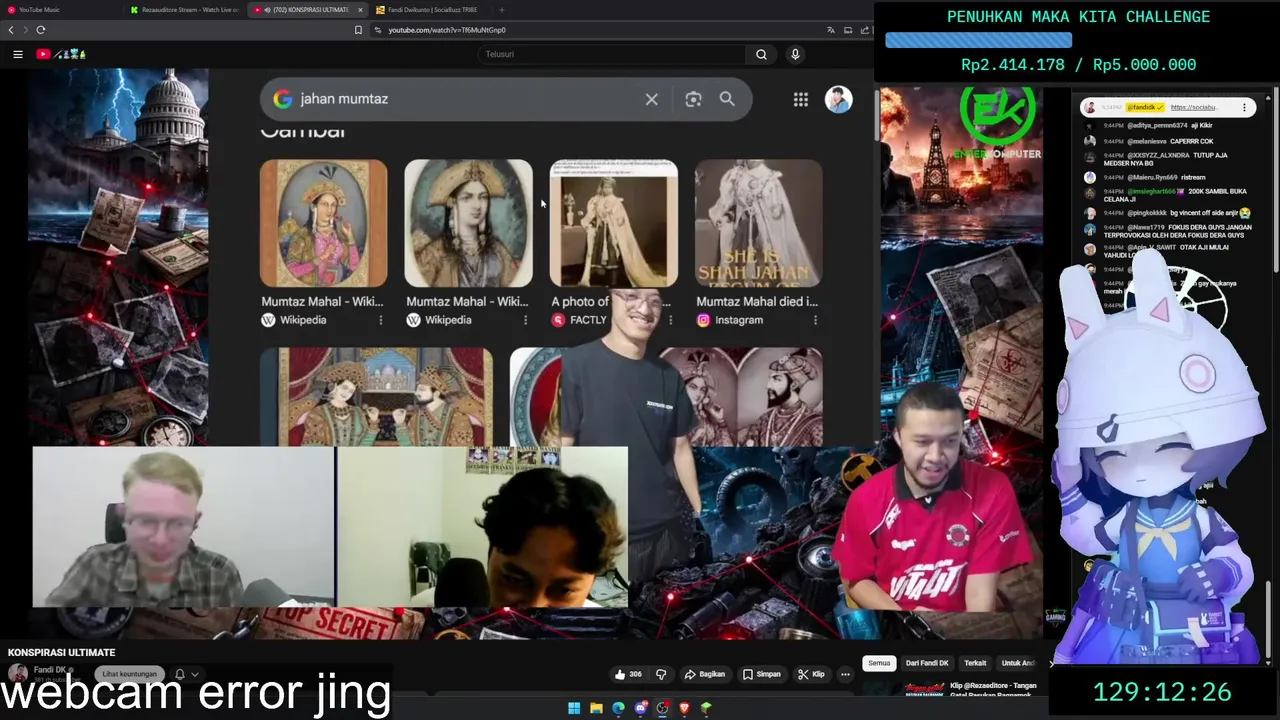This screenshot has height=720, width=1280.
Task: Click the Wikipedia source under first image
Action: [294, 320]
